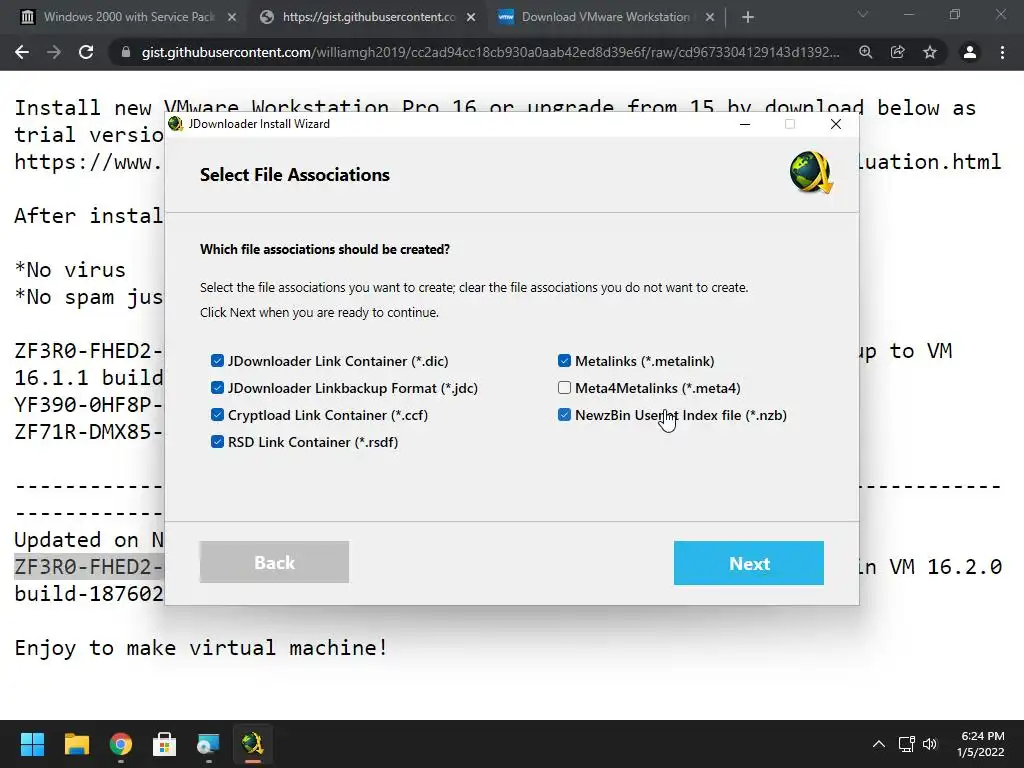Close the JDownloader Install Wizard

coord(835,124)
